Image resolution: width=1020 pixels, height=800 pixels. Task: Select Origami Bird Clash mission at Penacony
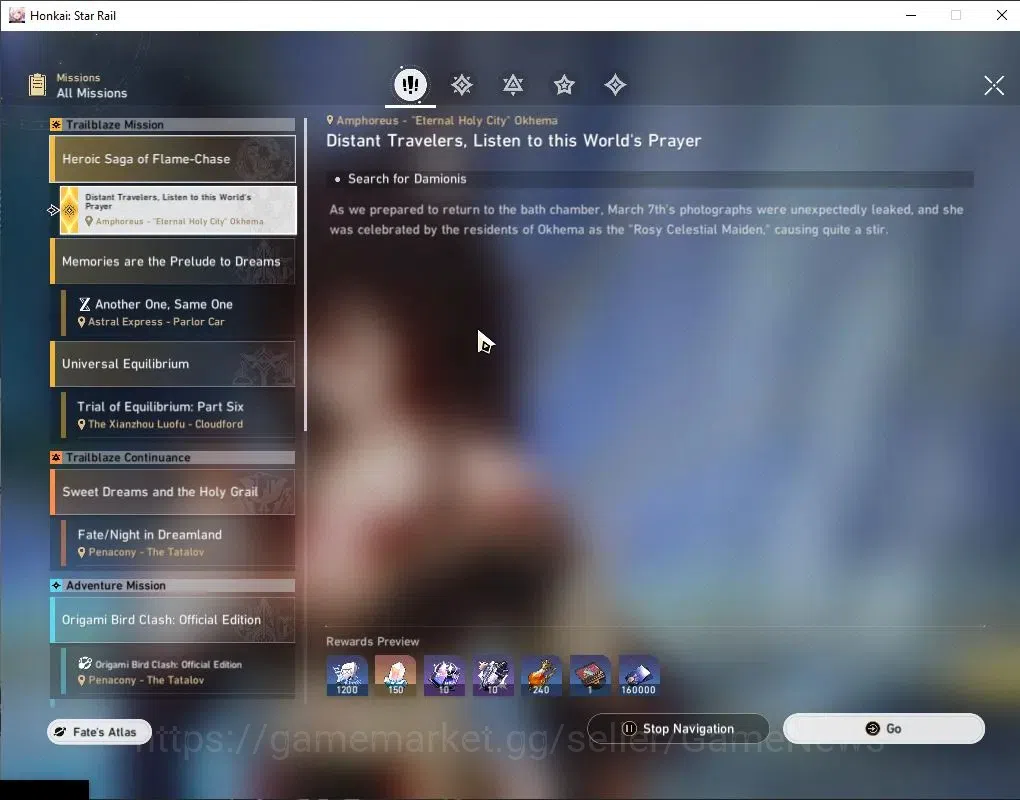point(178,671)
